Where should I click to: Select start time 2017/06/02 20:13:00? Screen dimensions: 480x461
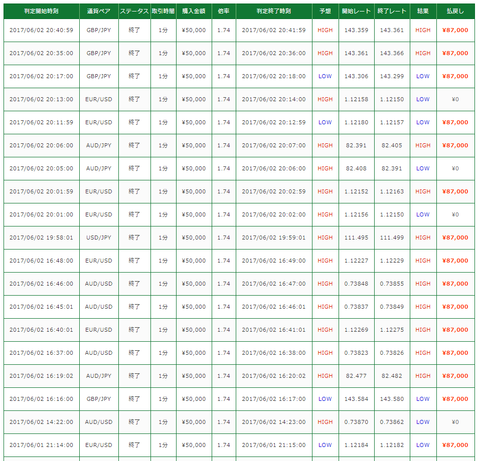click(41, 99)
